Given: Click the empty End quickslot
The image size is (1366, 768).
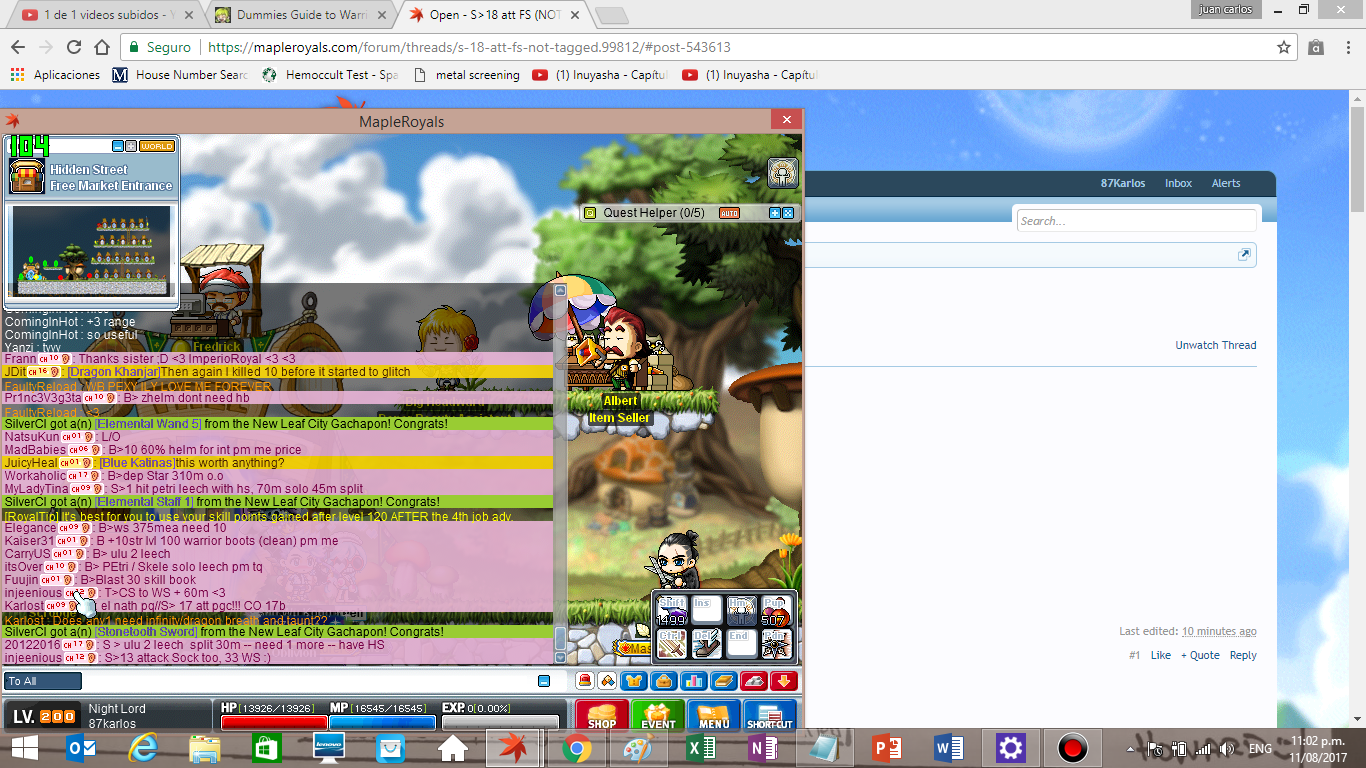Looking at the screenshot, I should [x=741, y=643].
